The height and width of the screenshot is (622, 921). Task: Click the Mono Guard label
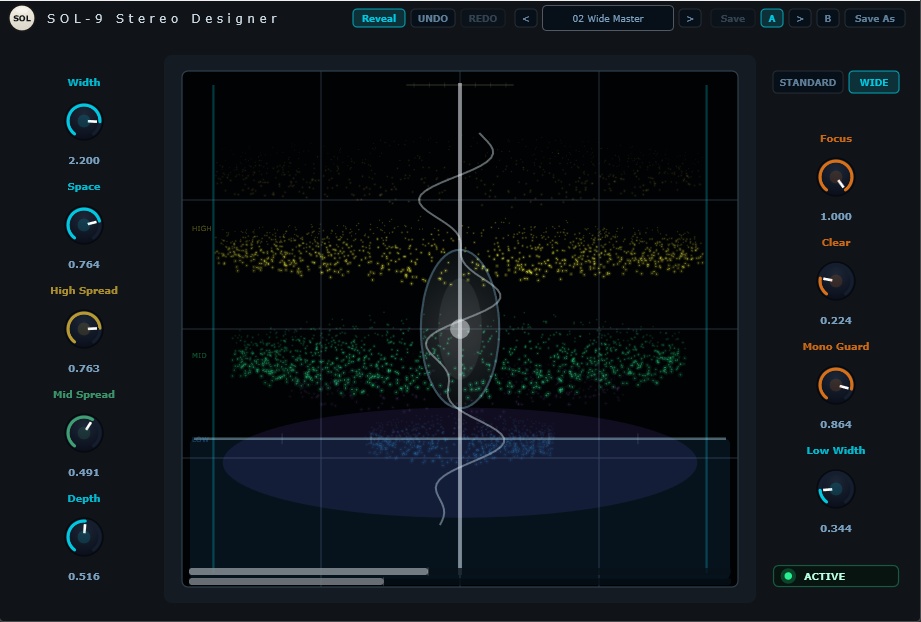[836, 347]
